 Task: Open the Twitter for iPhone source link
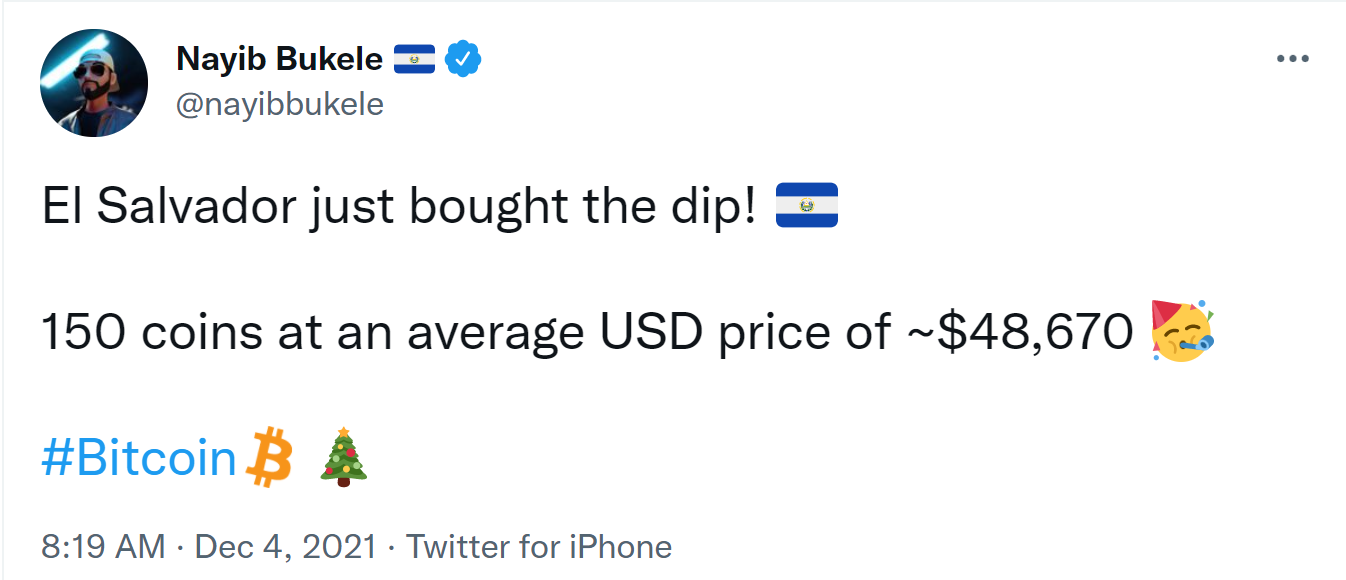(x=539, y=547)
